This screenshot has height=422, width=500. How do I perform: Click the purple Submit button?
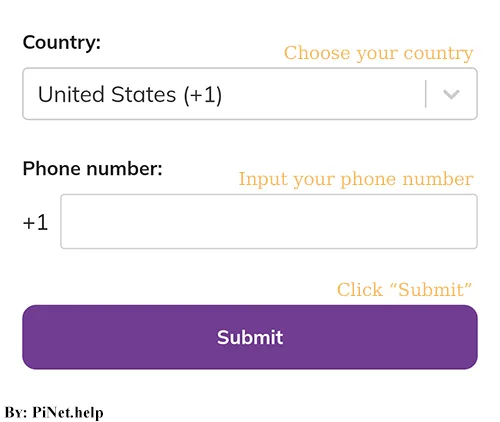click(x=250, y=337)
